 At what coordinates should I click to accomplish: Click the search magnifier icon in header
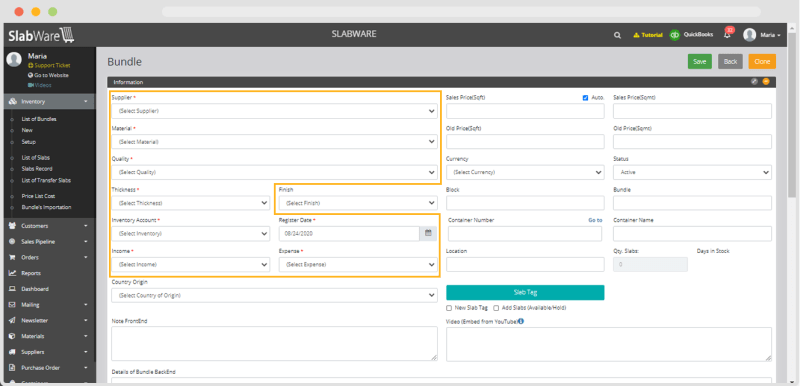617,35
